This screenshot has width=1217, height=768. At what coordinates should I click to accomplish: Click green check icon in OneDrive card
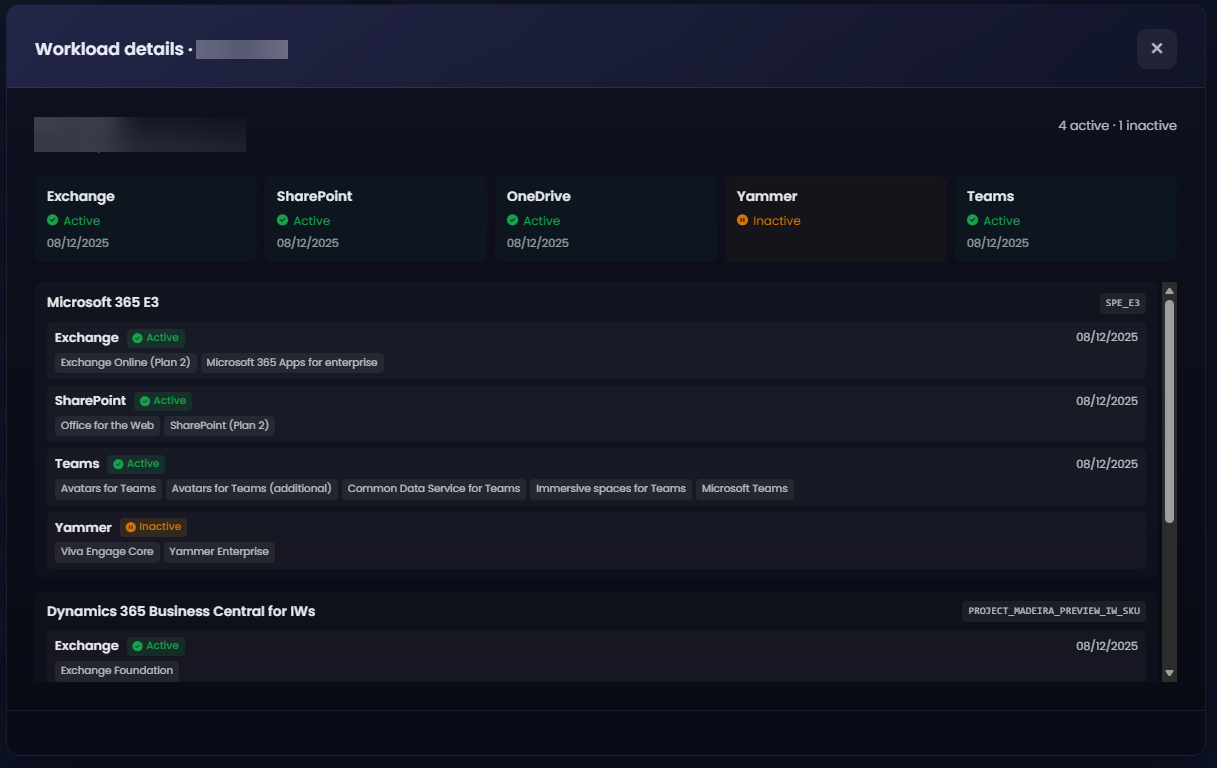click(513, 220)
